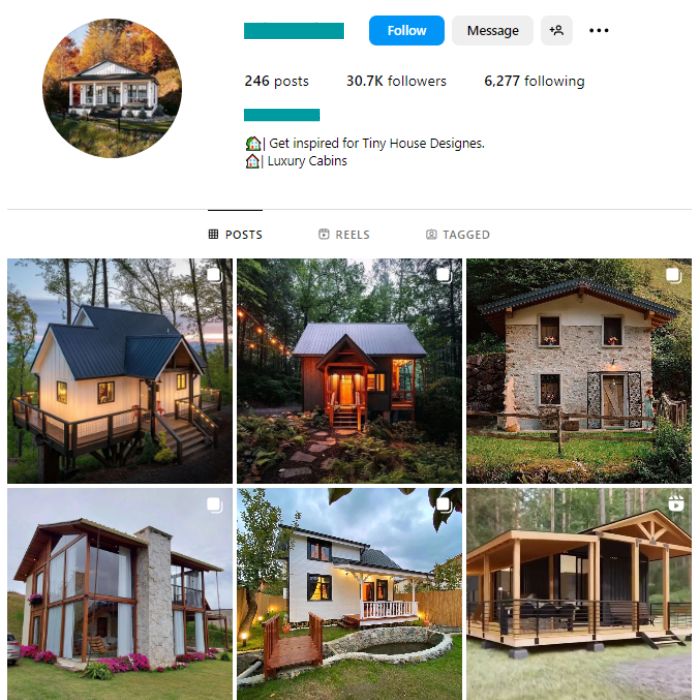The image size is (700, 700).
Task: Switch to the Tagged tab
Action: pyautogui.click(x=458, y=234)
